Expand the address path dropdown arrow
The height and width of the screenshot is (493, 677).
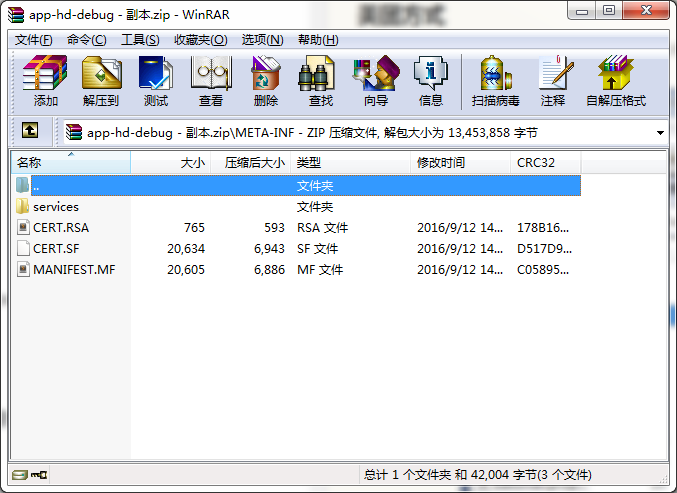[661, 132]
